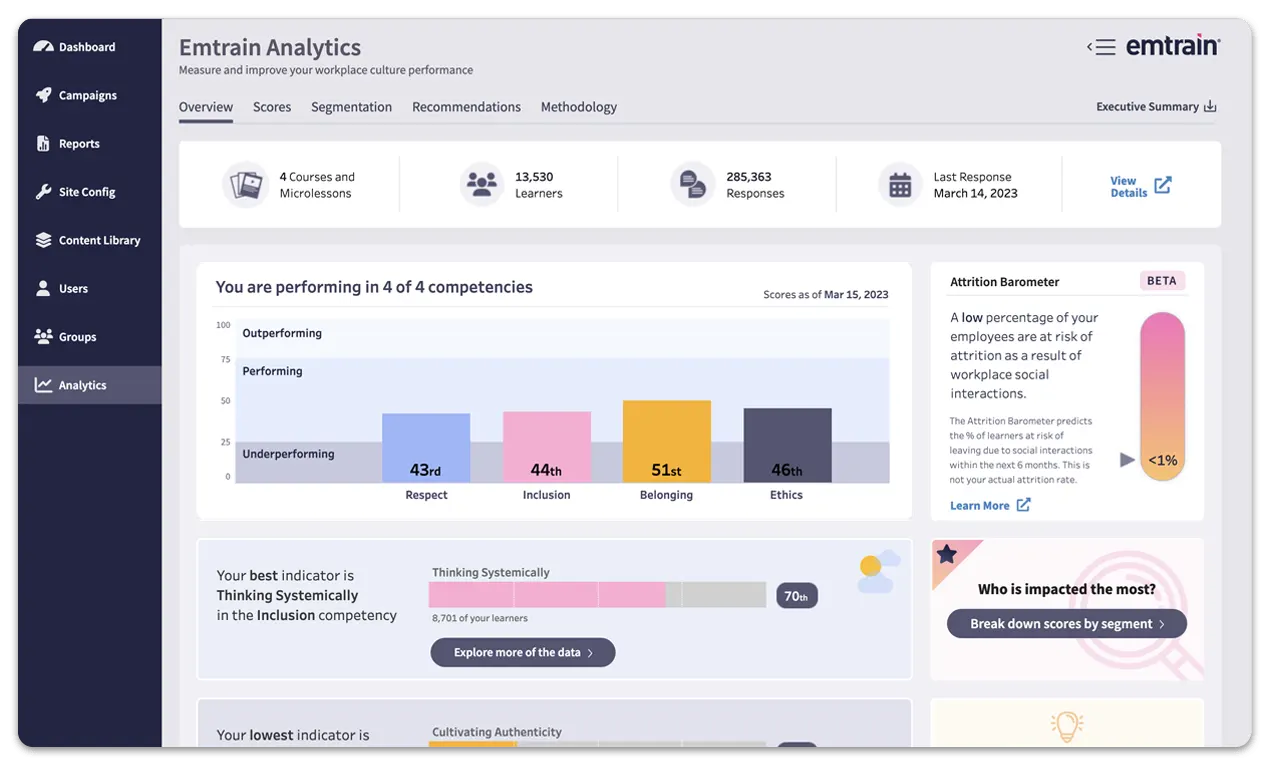Viewport: 1270px width, 764px height.
Task: Click the Executive Summary download icon
Action: 1210,106
